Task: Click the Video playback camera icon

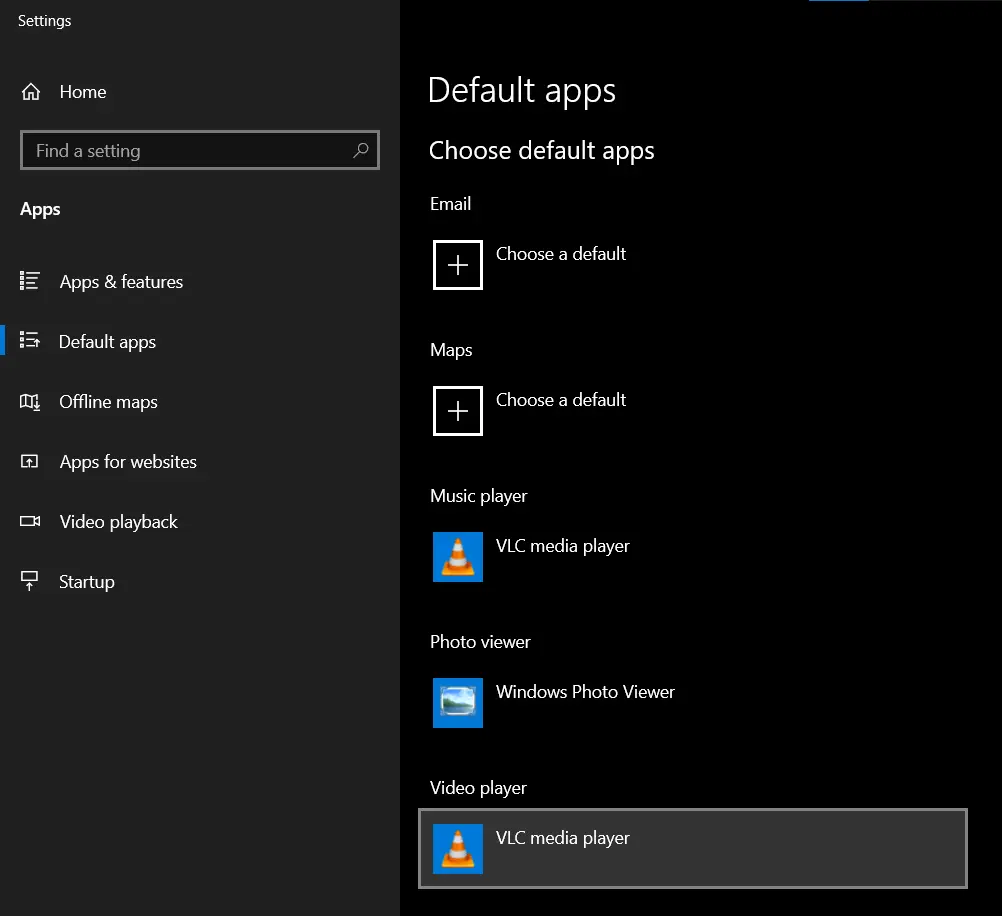Action: click(x=29, y=521)
